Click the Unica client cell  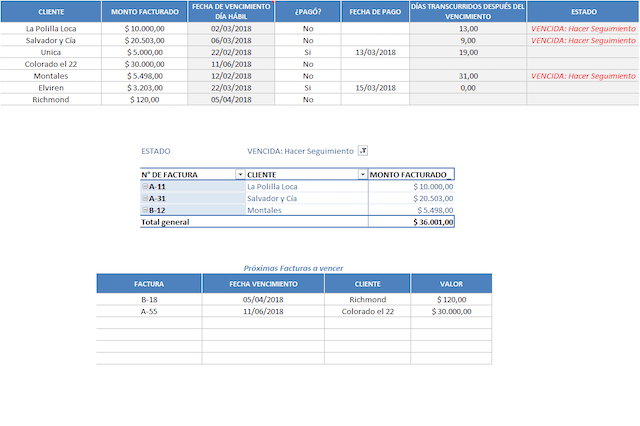click(x=51, y=52)
